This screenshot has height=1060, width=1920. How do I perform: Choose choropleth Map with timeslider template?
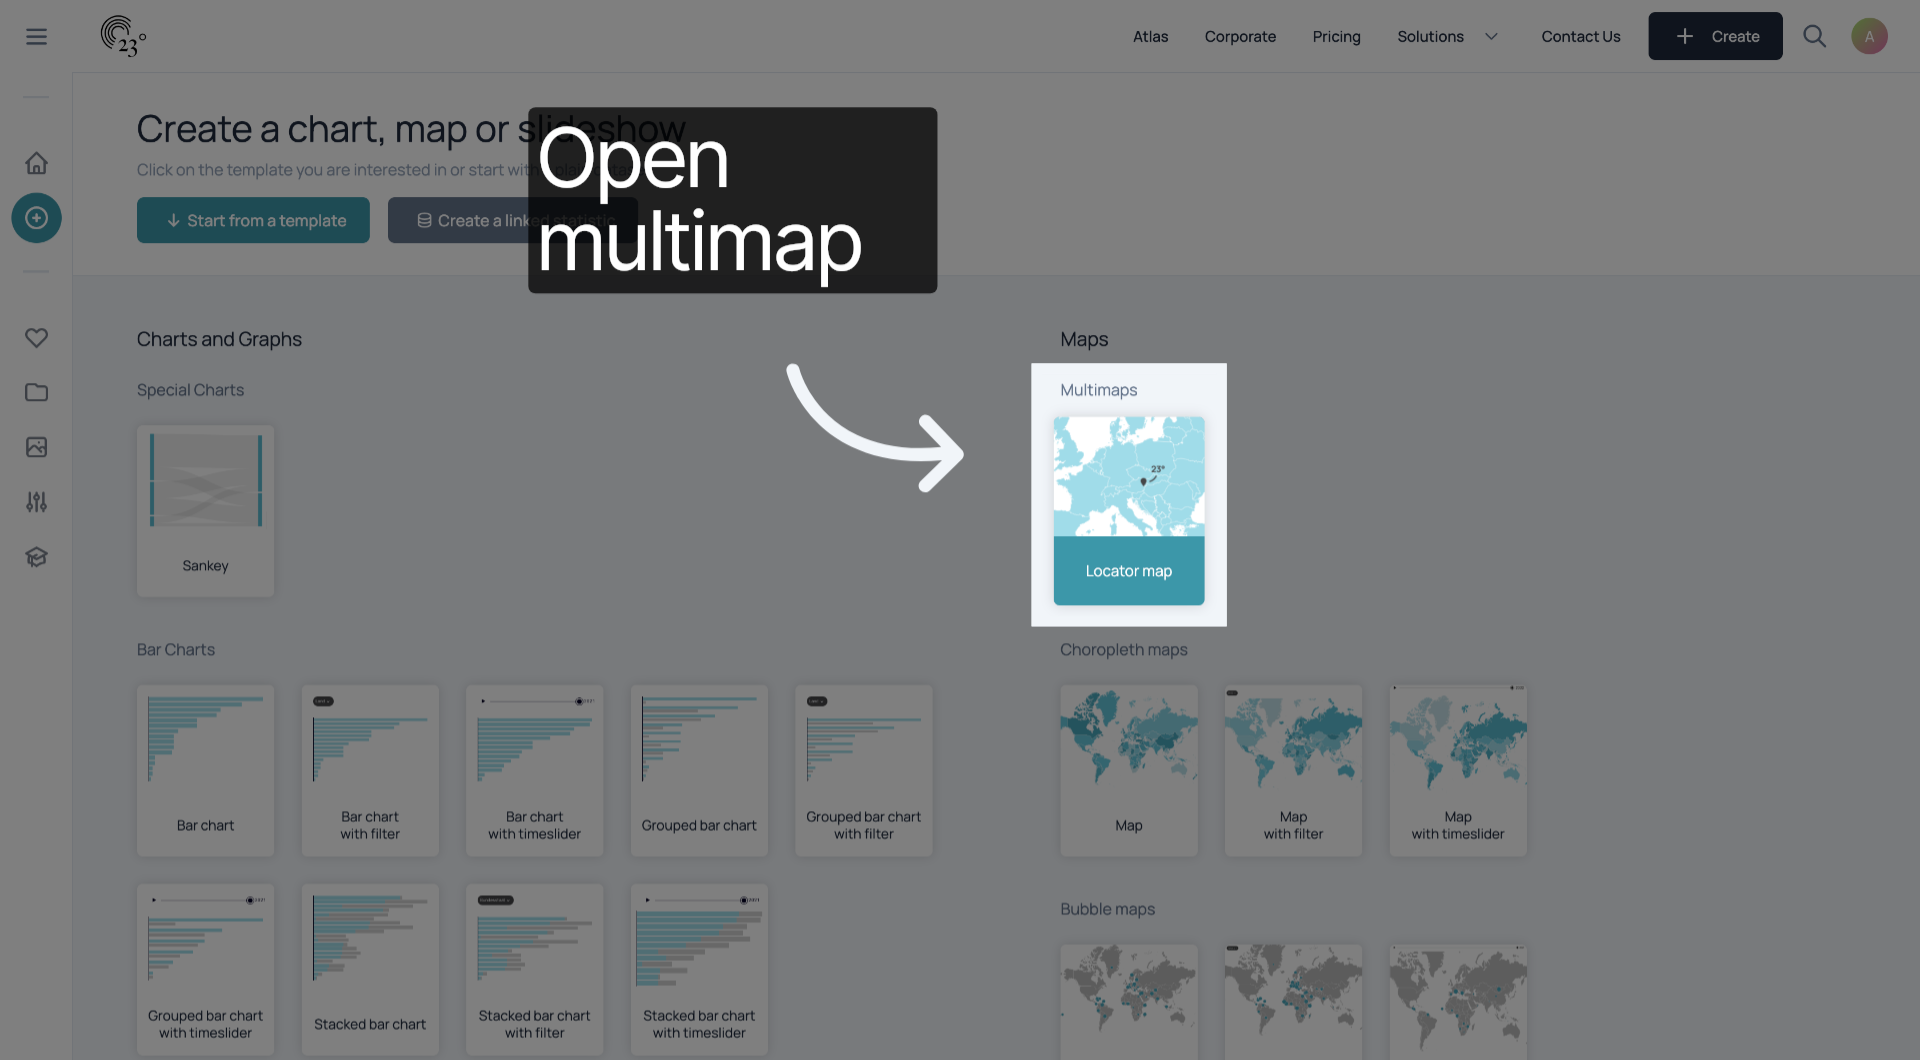1458,770
